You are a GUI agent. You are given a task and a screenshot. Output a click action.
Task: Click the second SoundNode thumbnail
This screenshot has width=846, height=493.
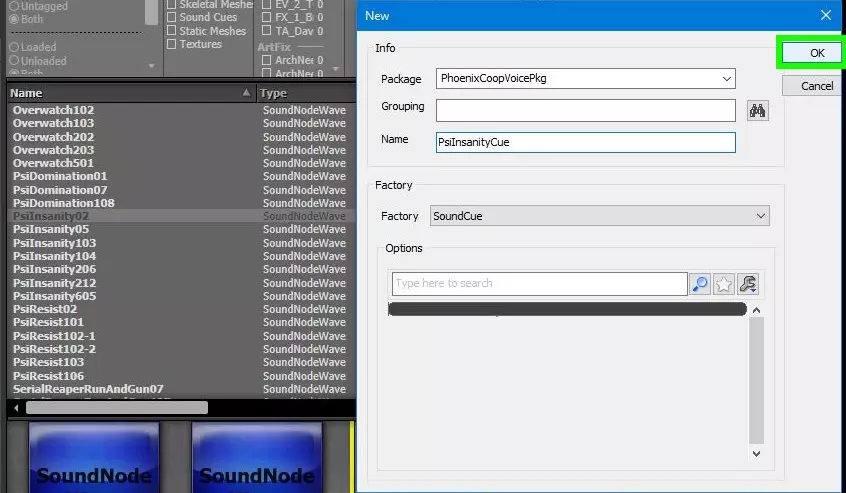(257, 457)
